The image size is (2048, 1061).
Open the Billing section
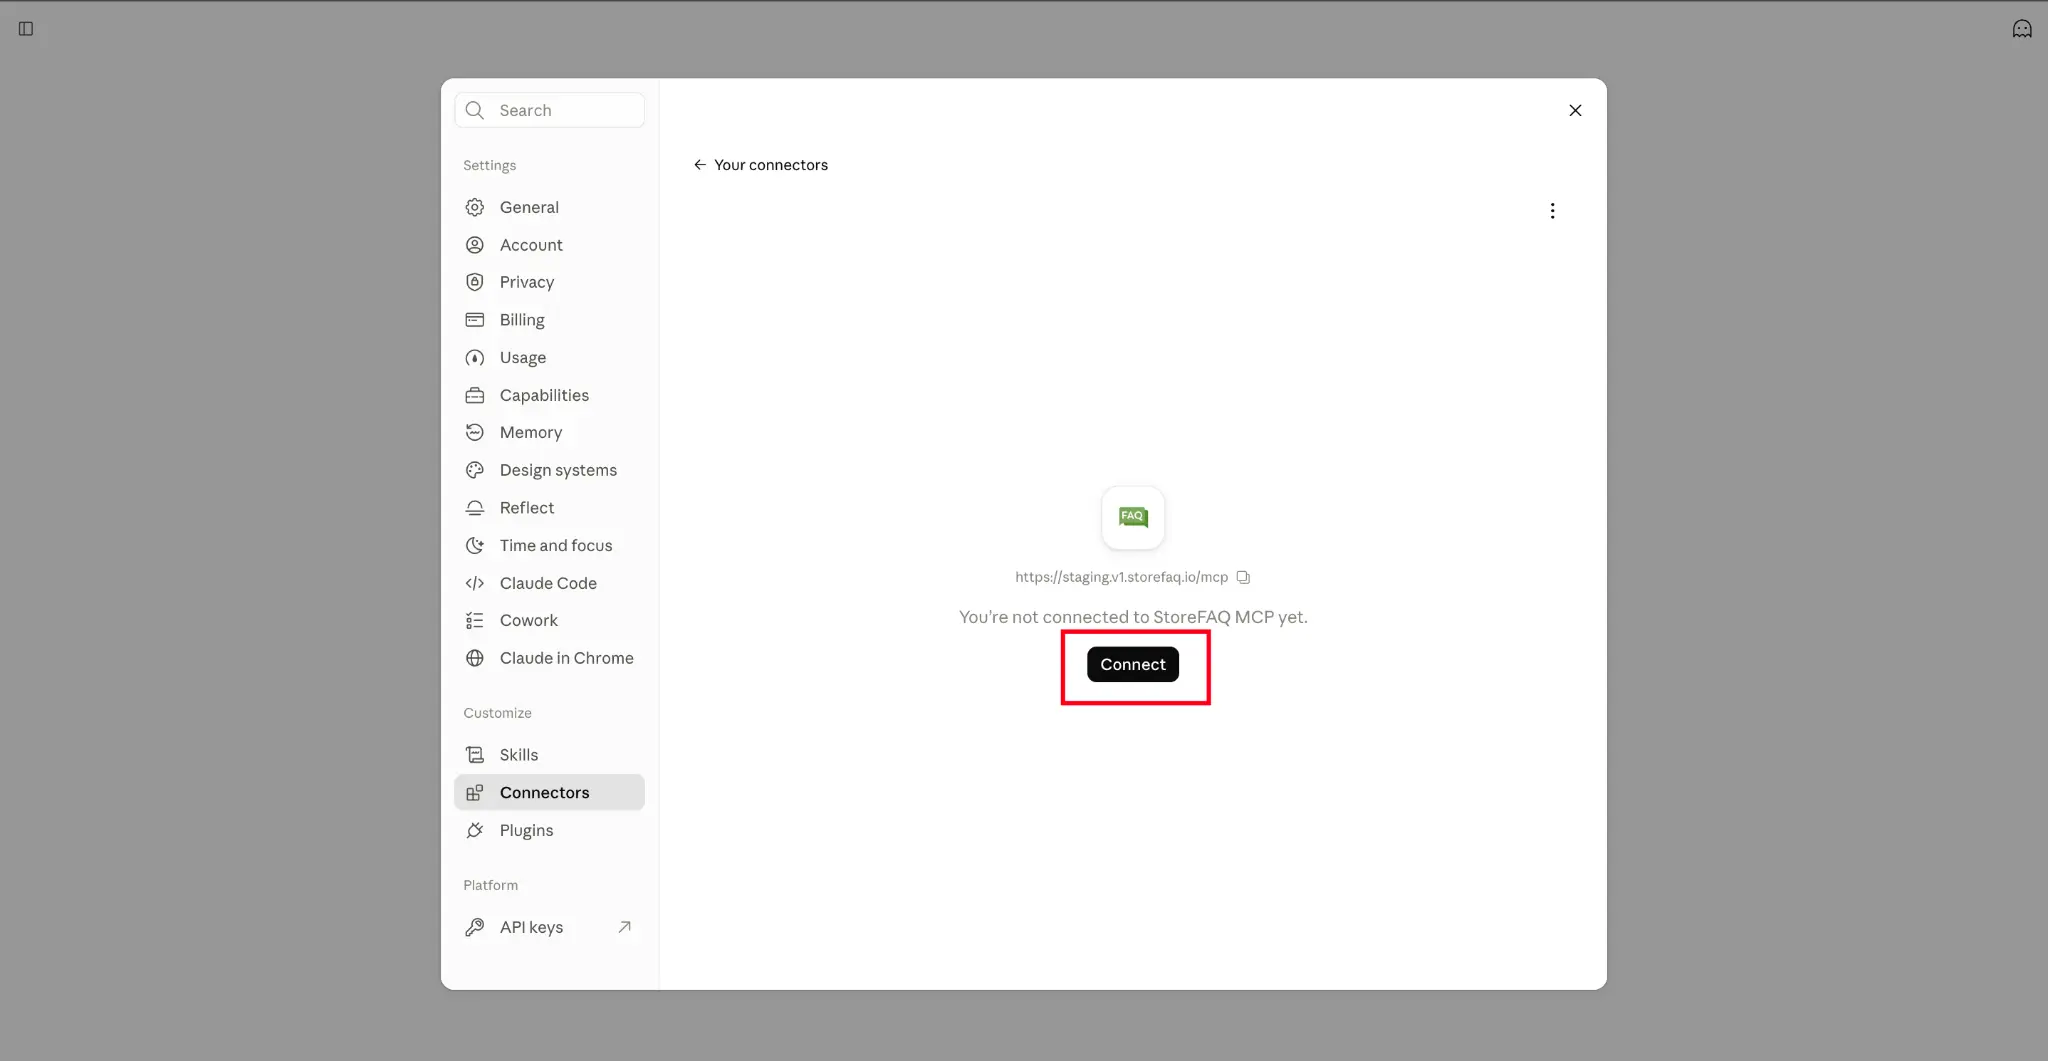(549, 320)
